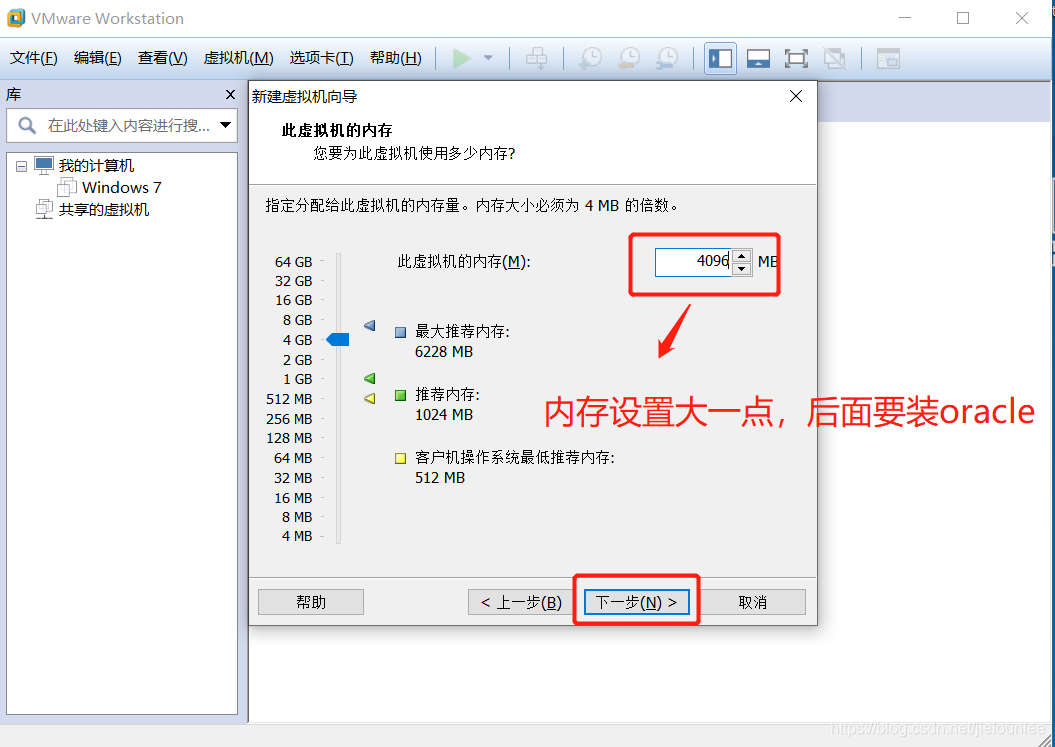Collapse the 我的计算机 tree node
1055x747 pixels.
[21, 165]
